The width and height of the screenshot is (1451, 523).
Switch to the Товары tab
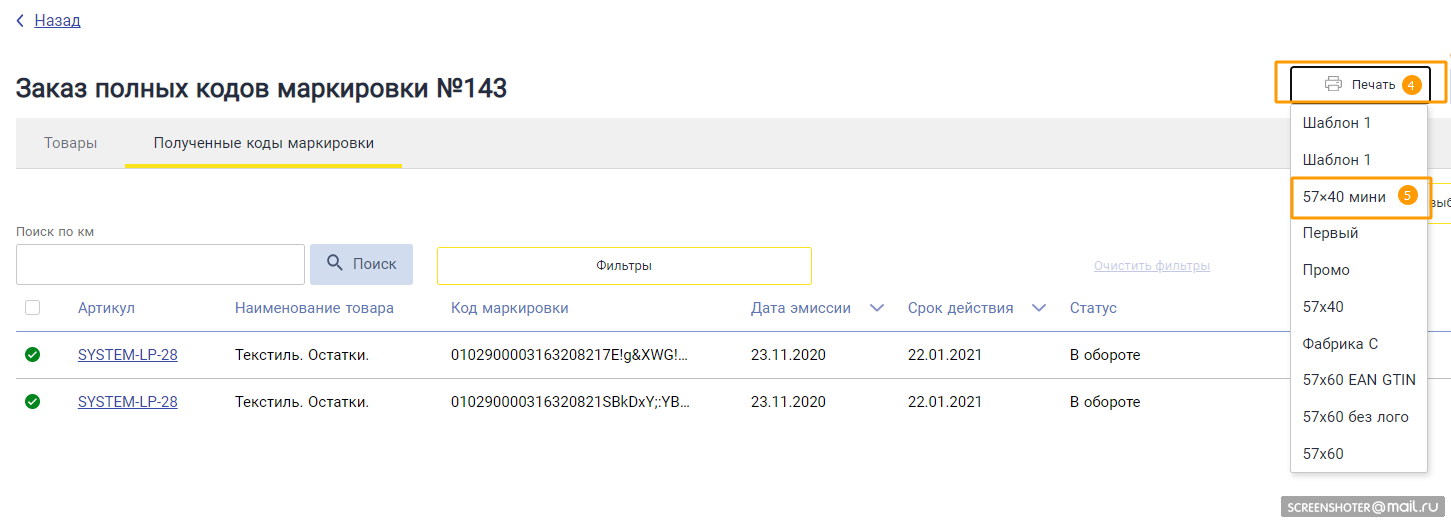click(x=70, y=143)
